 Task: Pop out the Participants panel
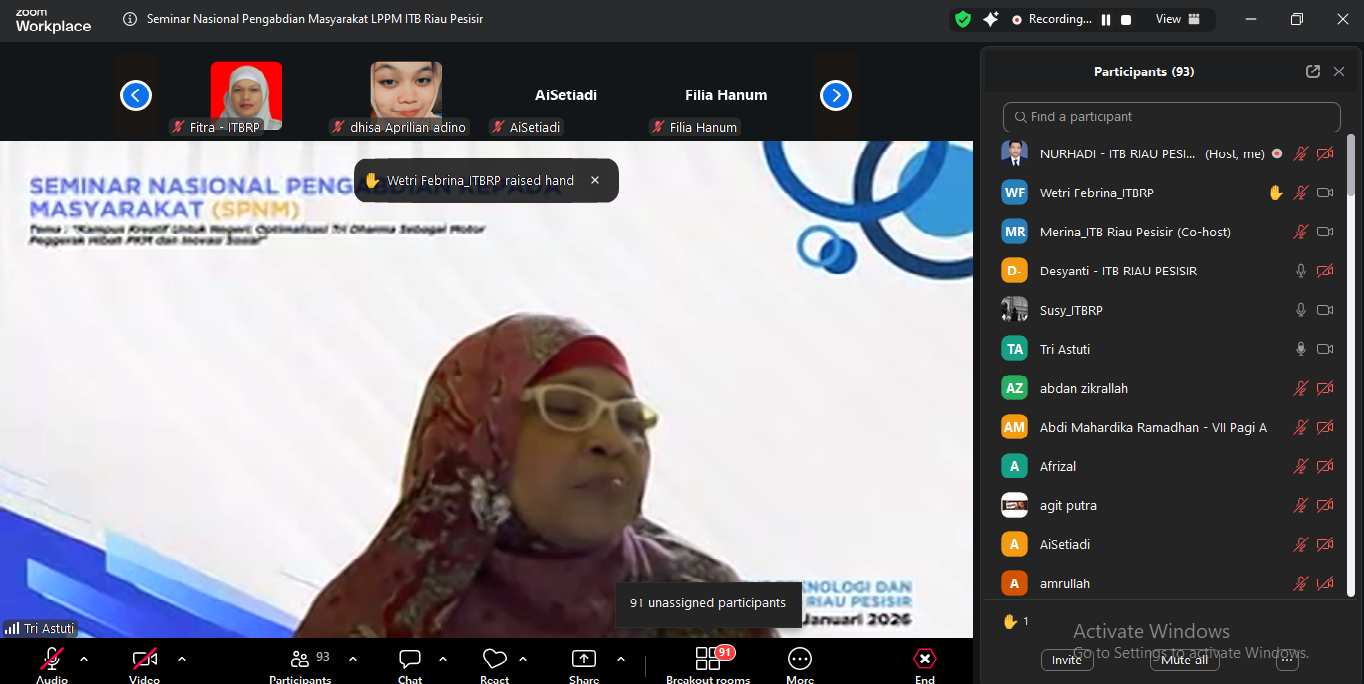[1313, 72]
